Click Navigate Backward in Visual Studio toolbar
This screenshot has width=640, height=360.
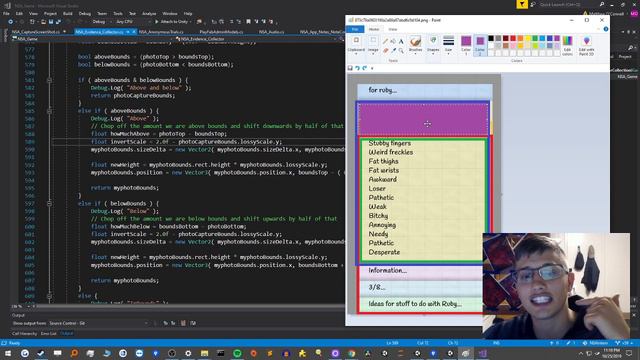(x=11, y=22)
